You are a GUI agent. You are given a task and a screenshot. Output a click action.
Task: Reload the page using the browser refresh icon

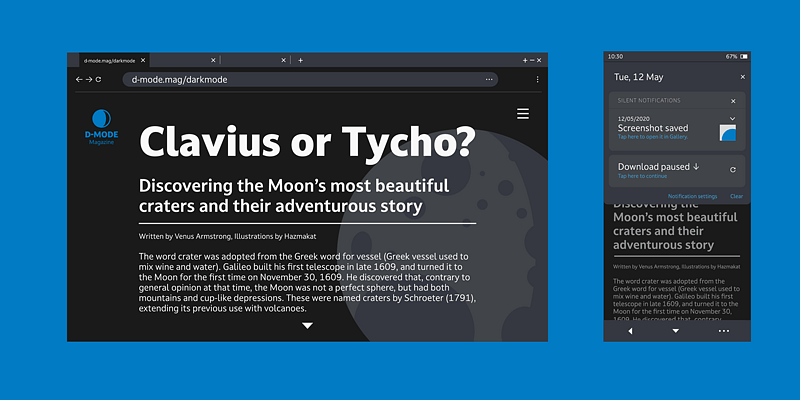click(98, 79)
